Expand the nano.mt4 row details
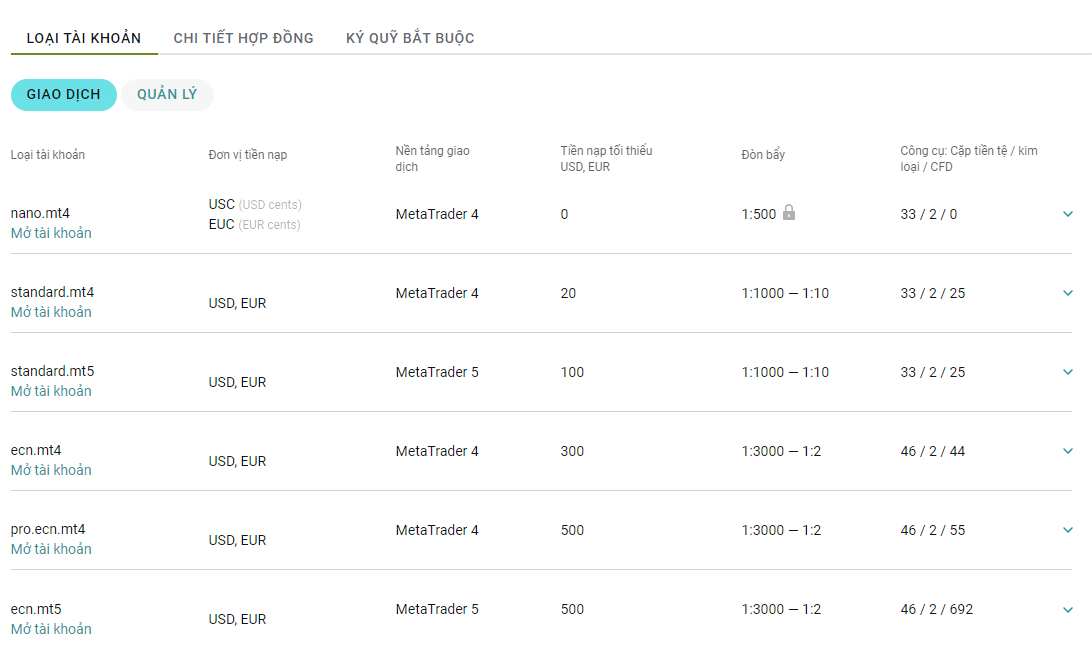1092x667 pixels. click(1068, 214)
